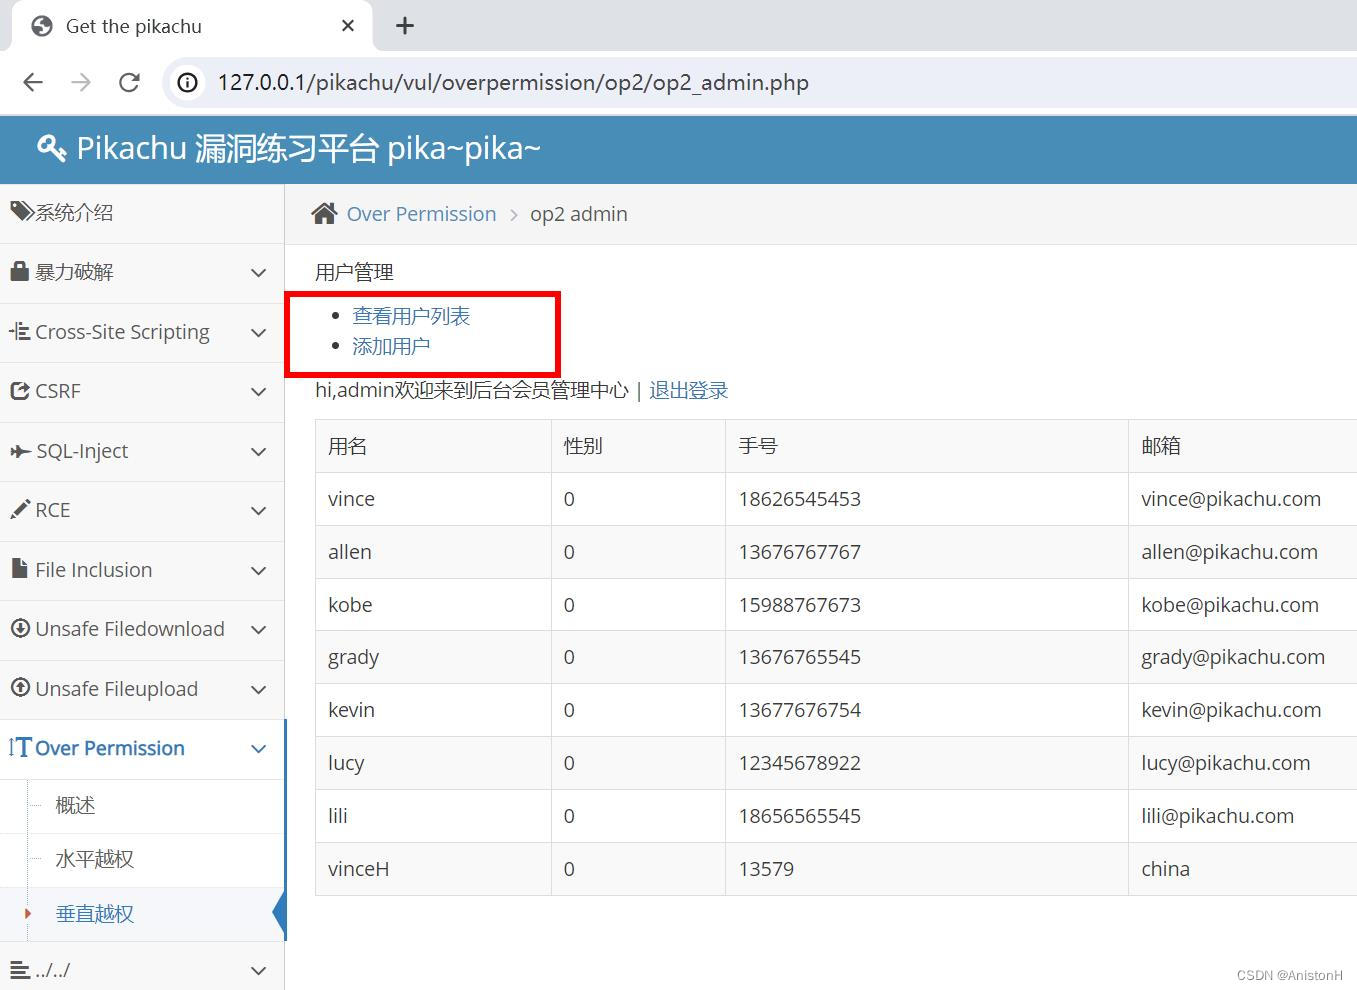
Task: Click email kobe@pikachu.com
Action: (1230, 605)
